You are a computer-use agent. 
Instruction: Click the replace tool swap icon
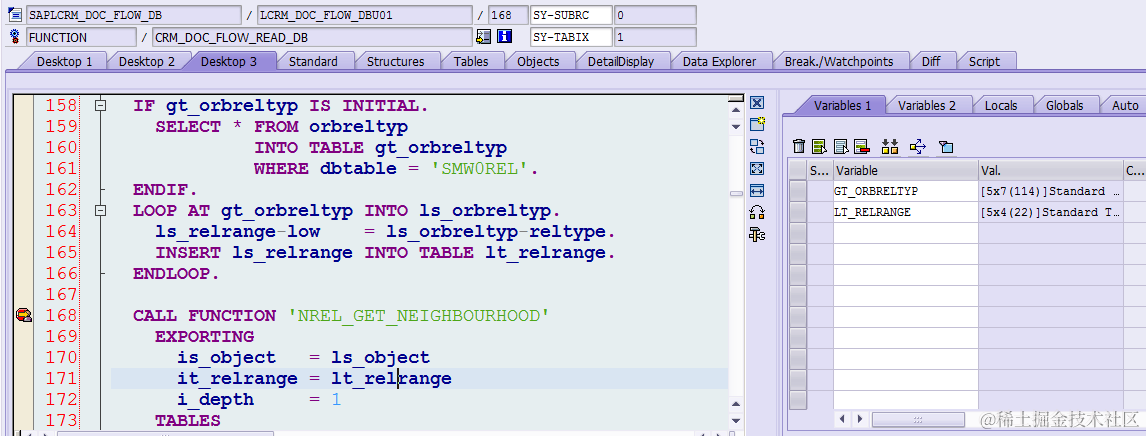(x=757, y=146)
